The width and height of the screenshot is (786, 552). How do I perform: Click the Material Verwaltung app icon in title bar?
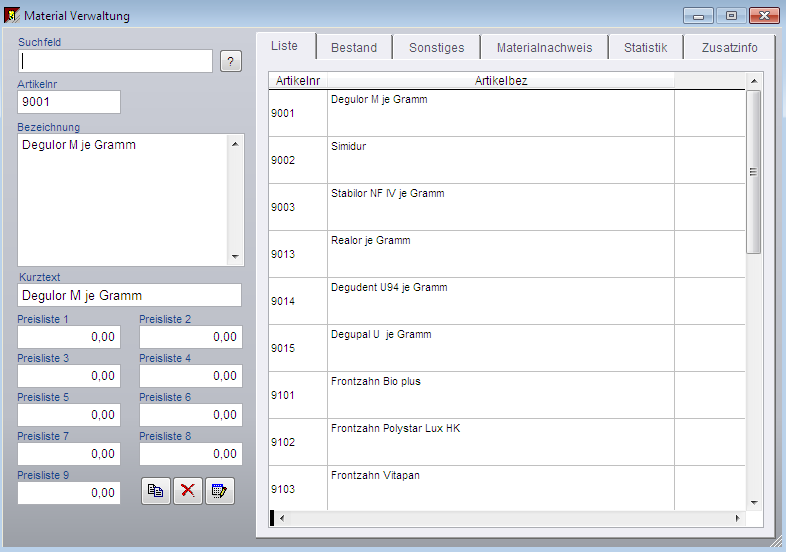12,16
